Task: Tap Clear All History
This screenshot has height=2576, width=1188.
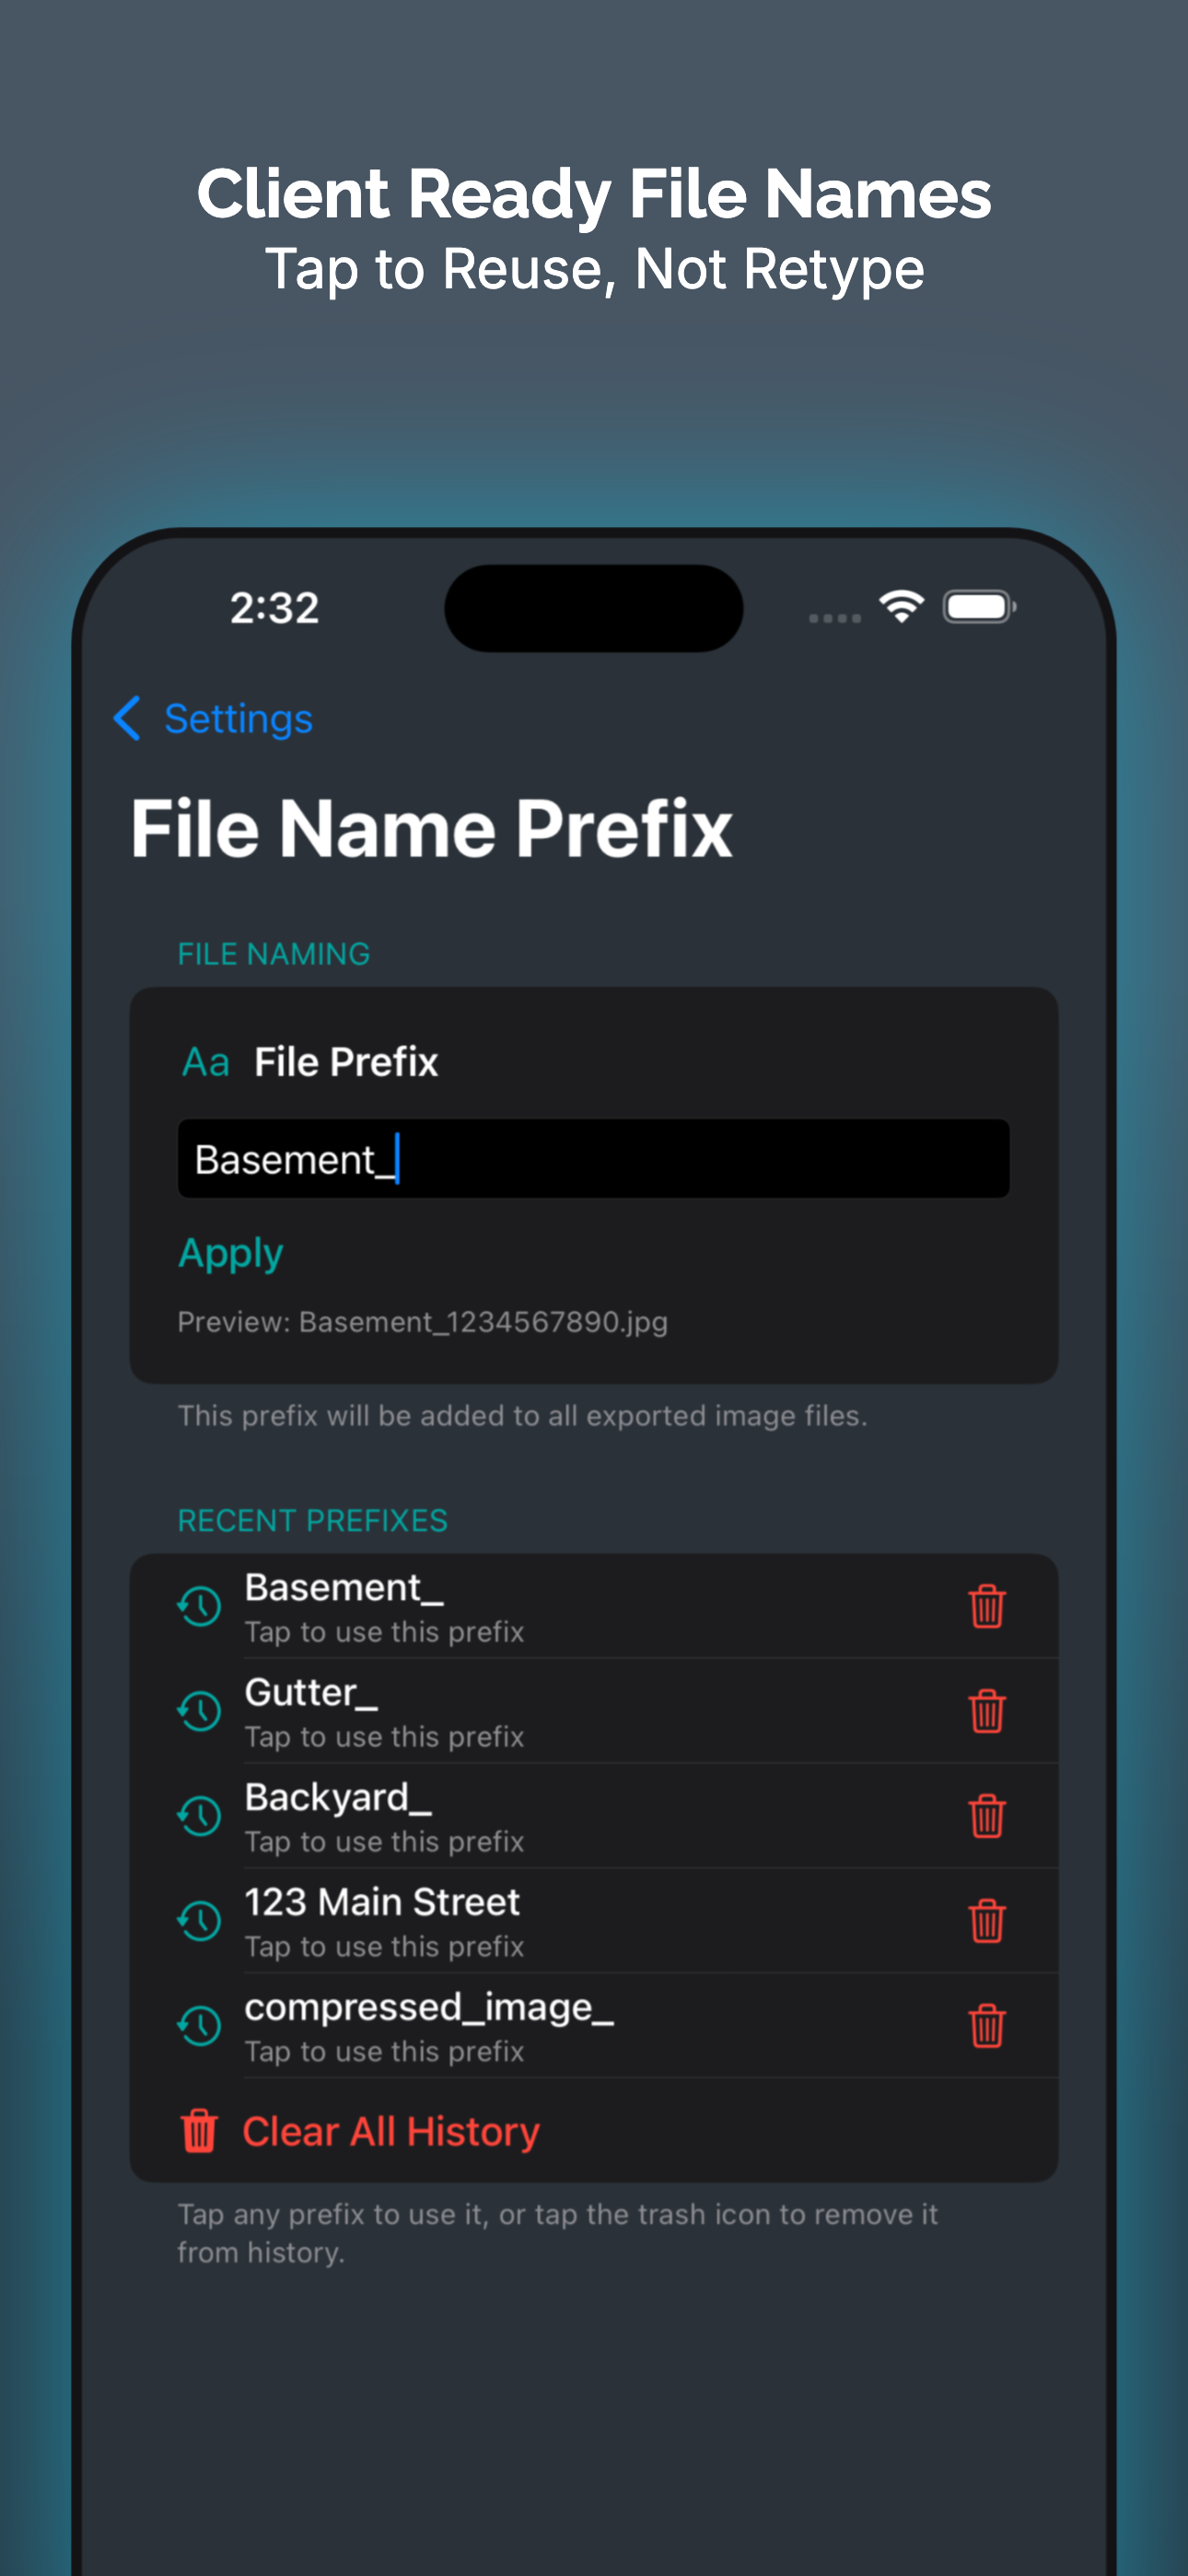Action: [x=390, y=2131]
